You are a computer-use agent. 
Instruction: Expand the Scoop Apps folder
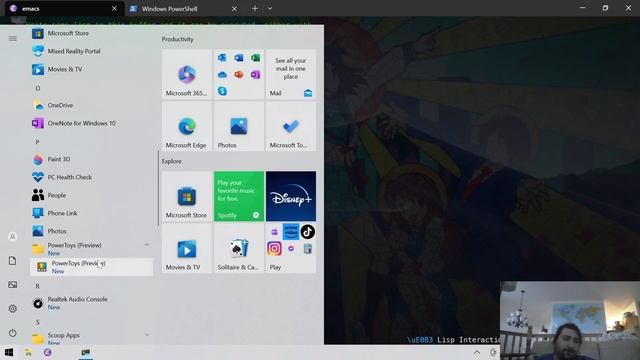point(92,338)
